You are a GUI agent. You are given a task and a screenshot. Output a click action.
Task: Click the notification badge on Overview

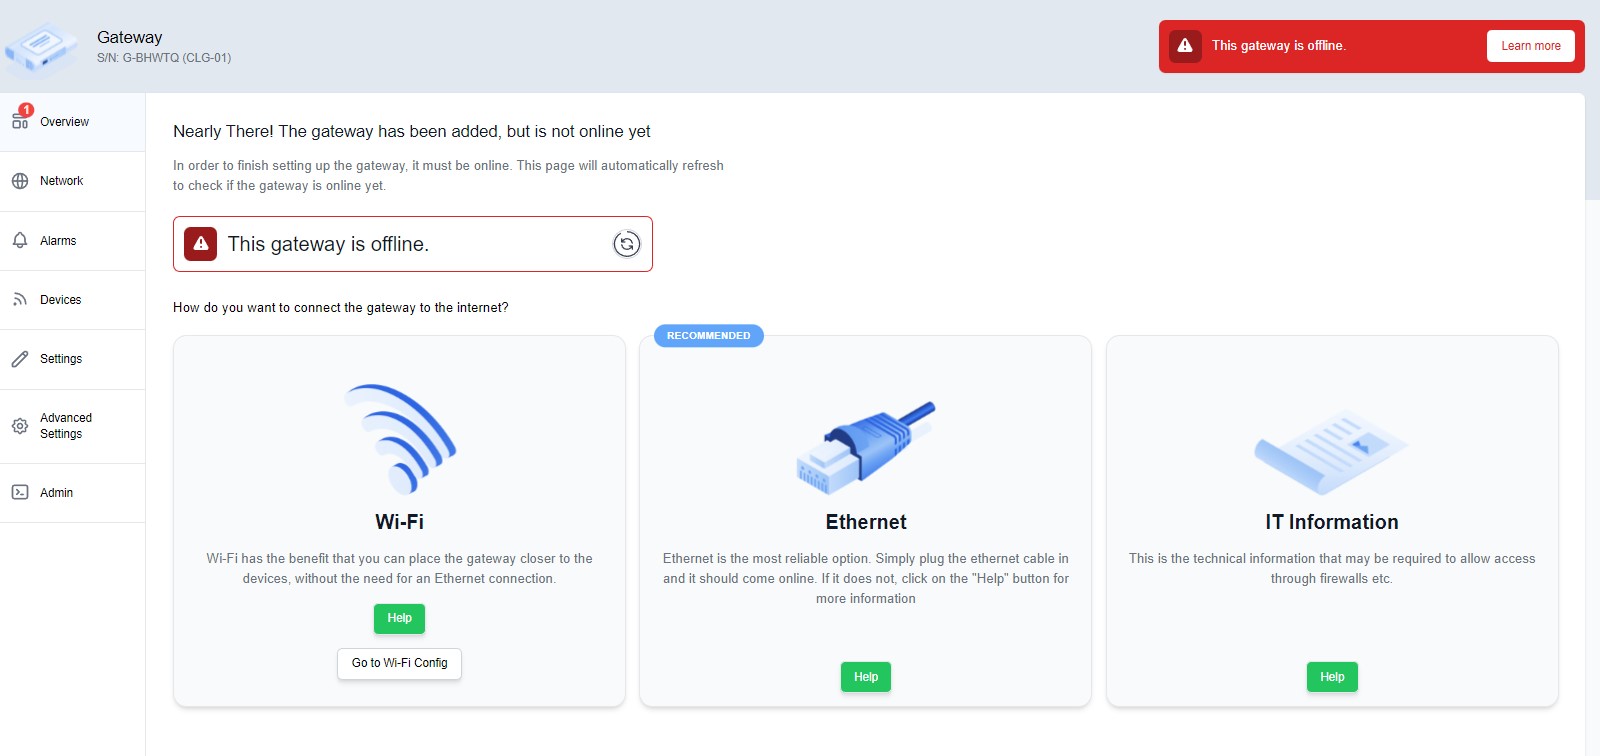pos(26,110)
